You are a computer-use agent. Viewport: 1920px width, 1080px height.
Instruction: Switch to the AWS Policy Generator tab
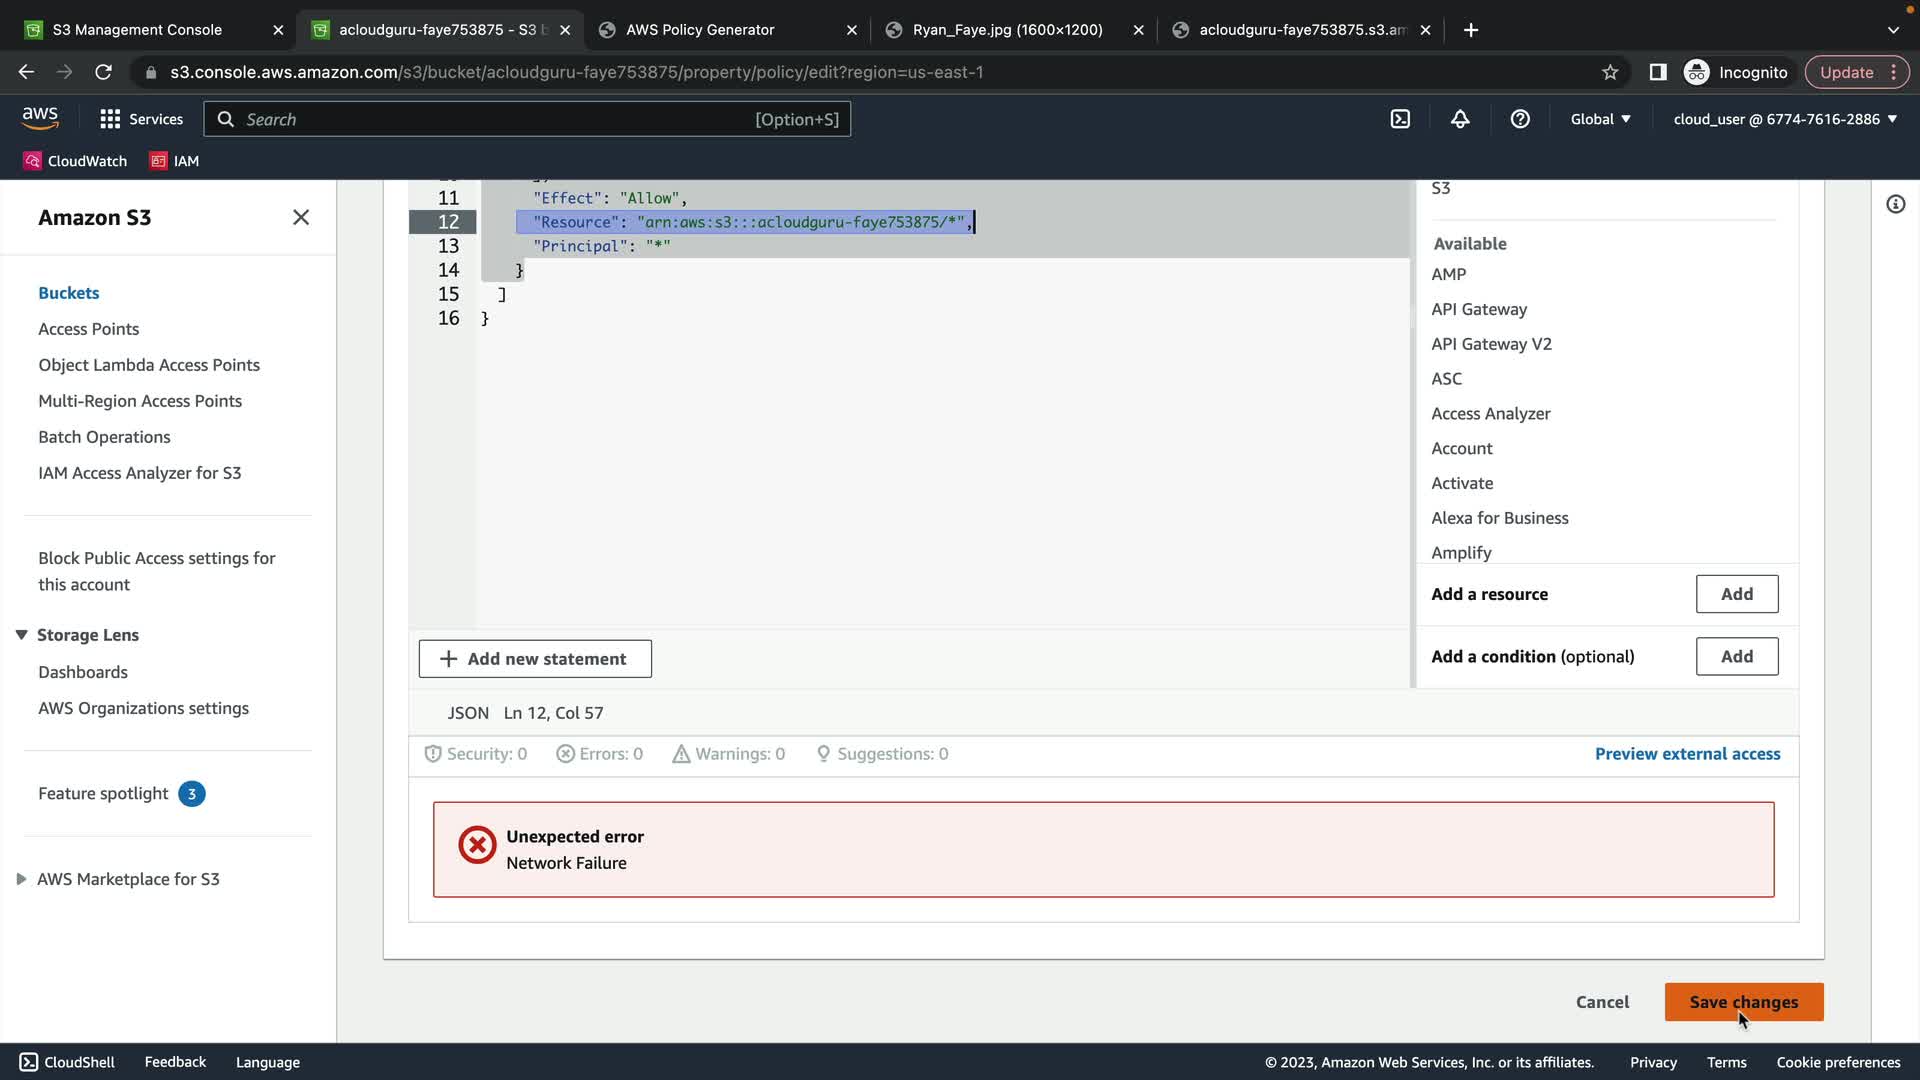pos(700,30)
